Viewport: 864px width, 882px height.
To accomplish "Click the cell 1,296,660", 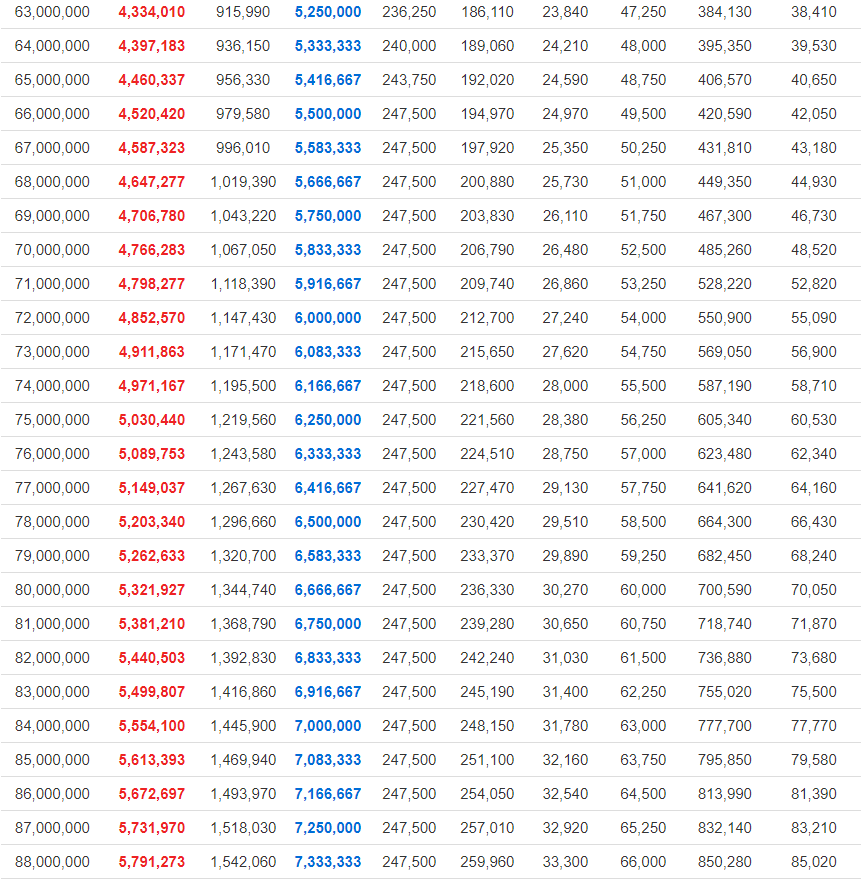I will pos(244,522).
